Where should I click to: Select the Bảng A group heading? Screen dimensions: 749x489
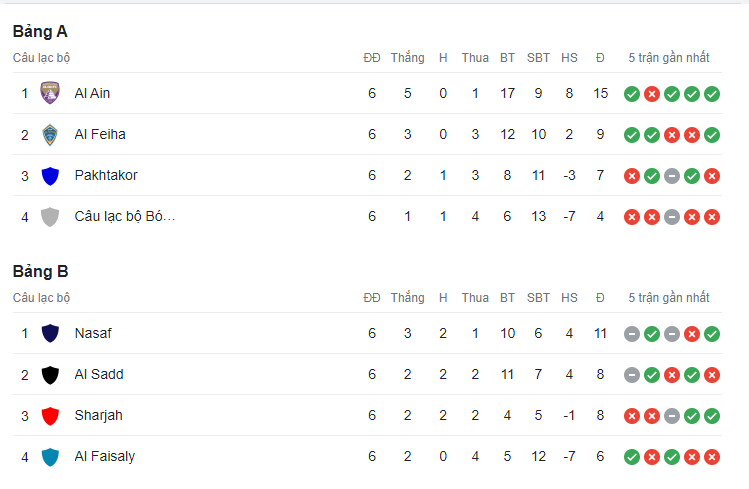point(40,32)
